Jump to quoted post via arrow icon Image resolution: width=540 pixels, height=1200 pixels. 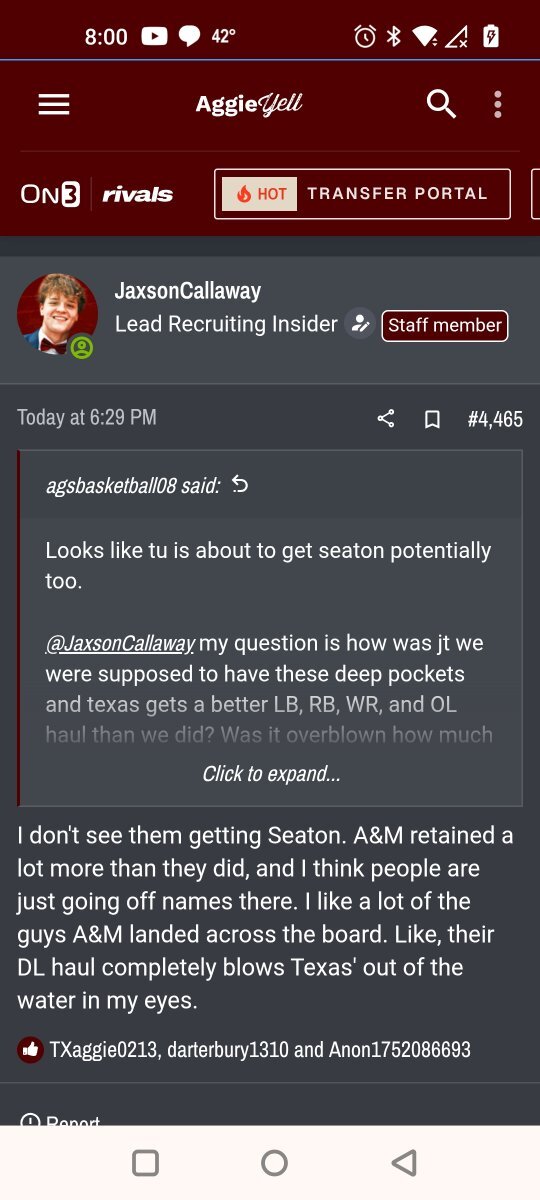[240, 485]
